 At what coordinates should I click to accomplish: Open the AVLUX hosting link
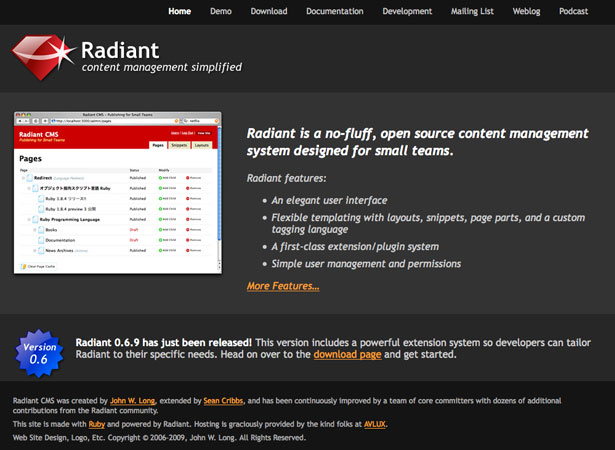[x=375, y=424]
